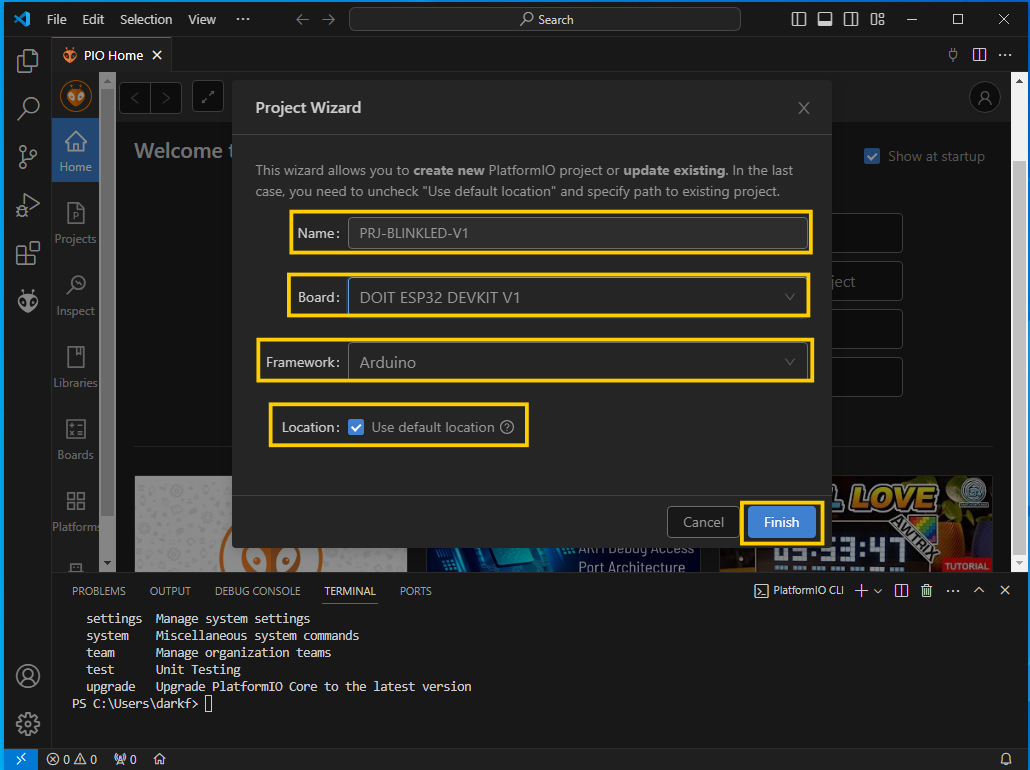The height and width of the screenshot is (770, 1030).
Task: Click the Finish button
Action: coord(781,522)
